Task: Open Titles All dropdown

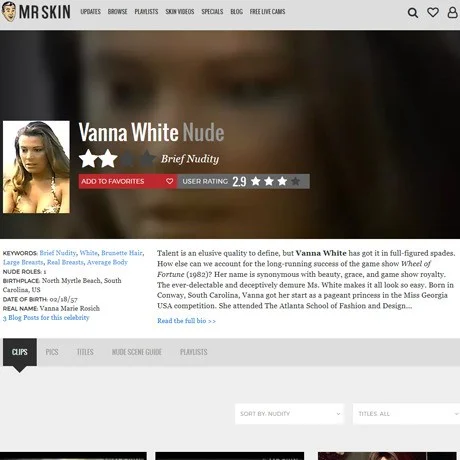Action: [x=406, y=414]
